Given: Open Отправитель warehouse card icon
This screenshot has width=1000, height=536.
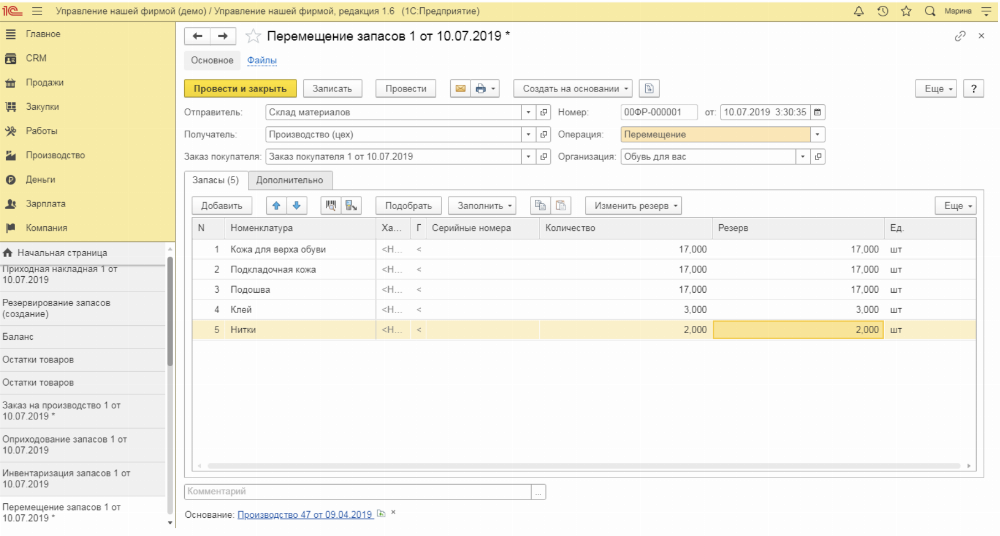Looking at the screenshot, I should (x=543, y=112).
